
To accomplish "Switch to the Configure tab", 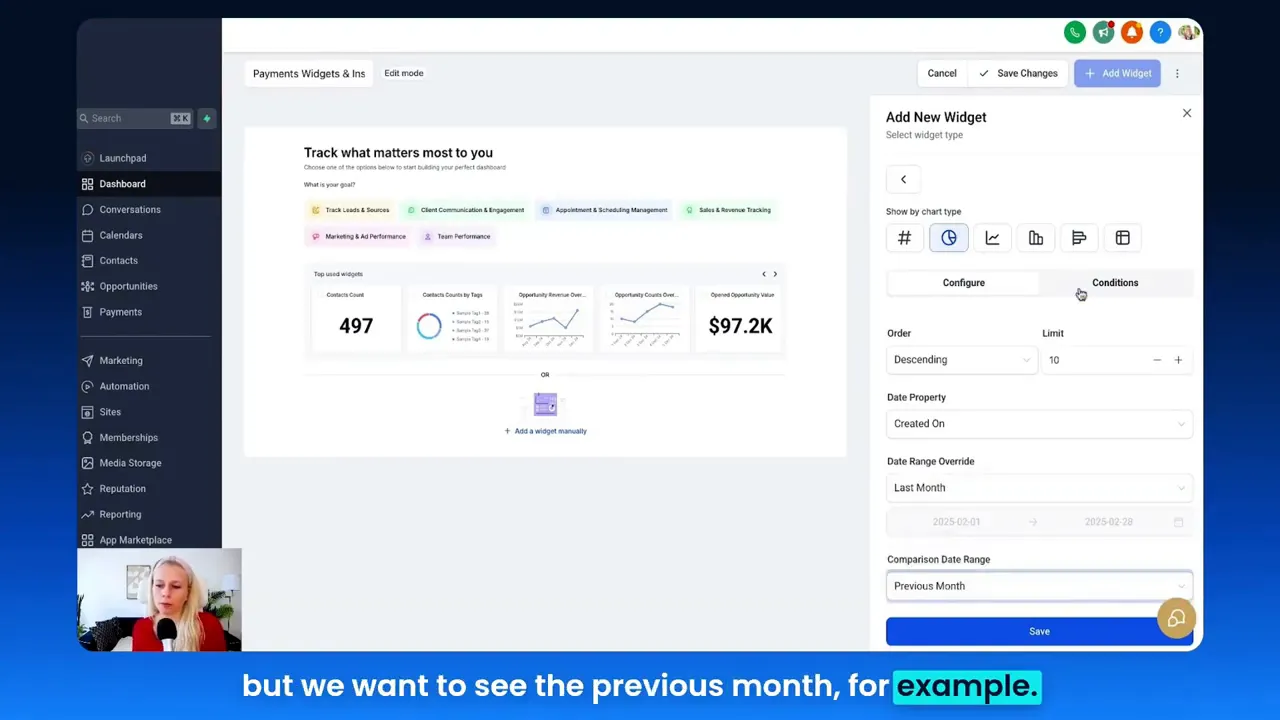I will (x=963, y=283).
